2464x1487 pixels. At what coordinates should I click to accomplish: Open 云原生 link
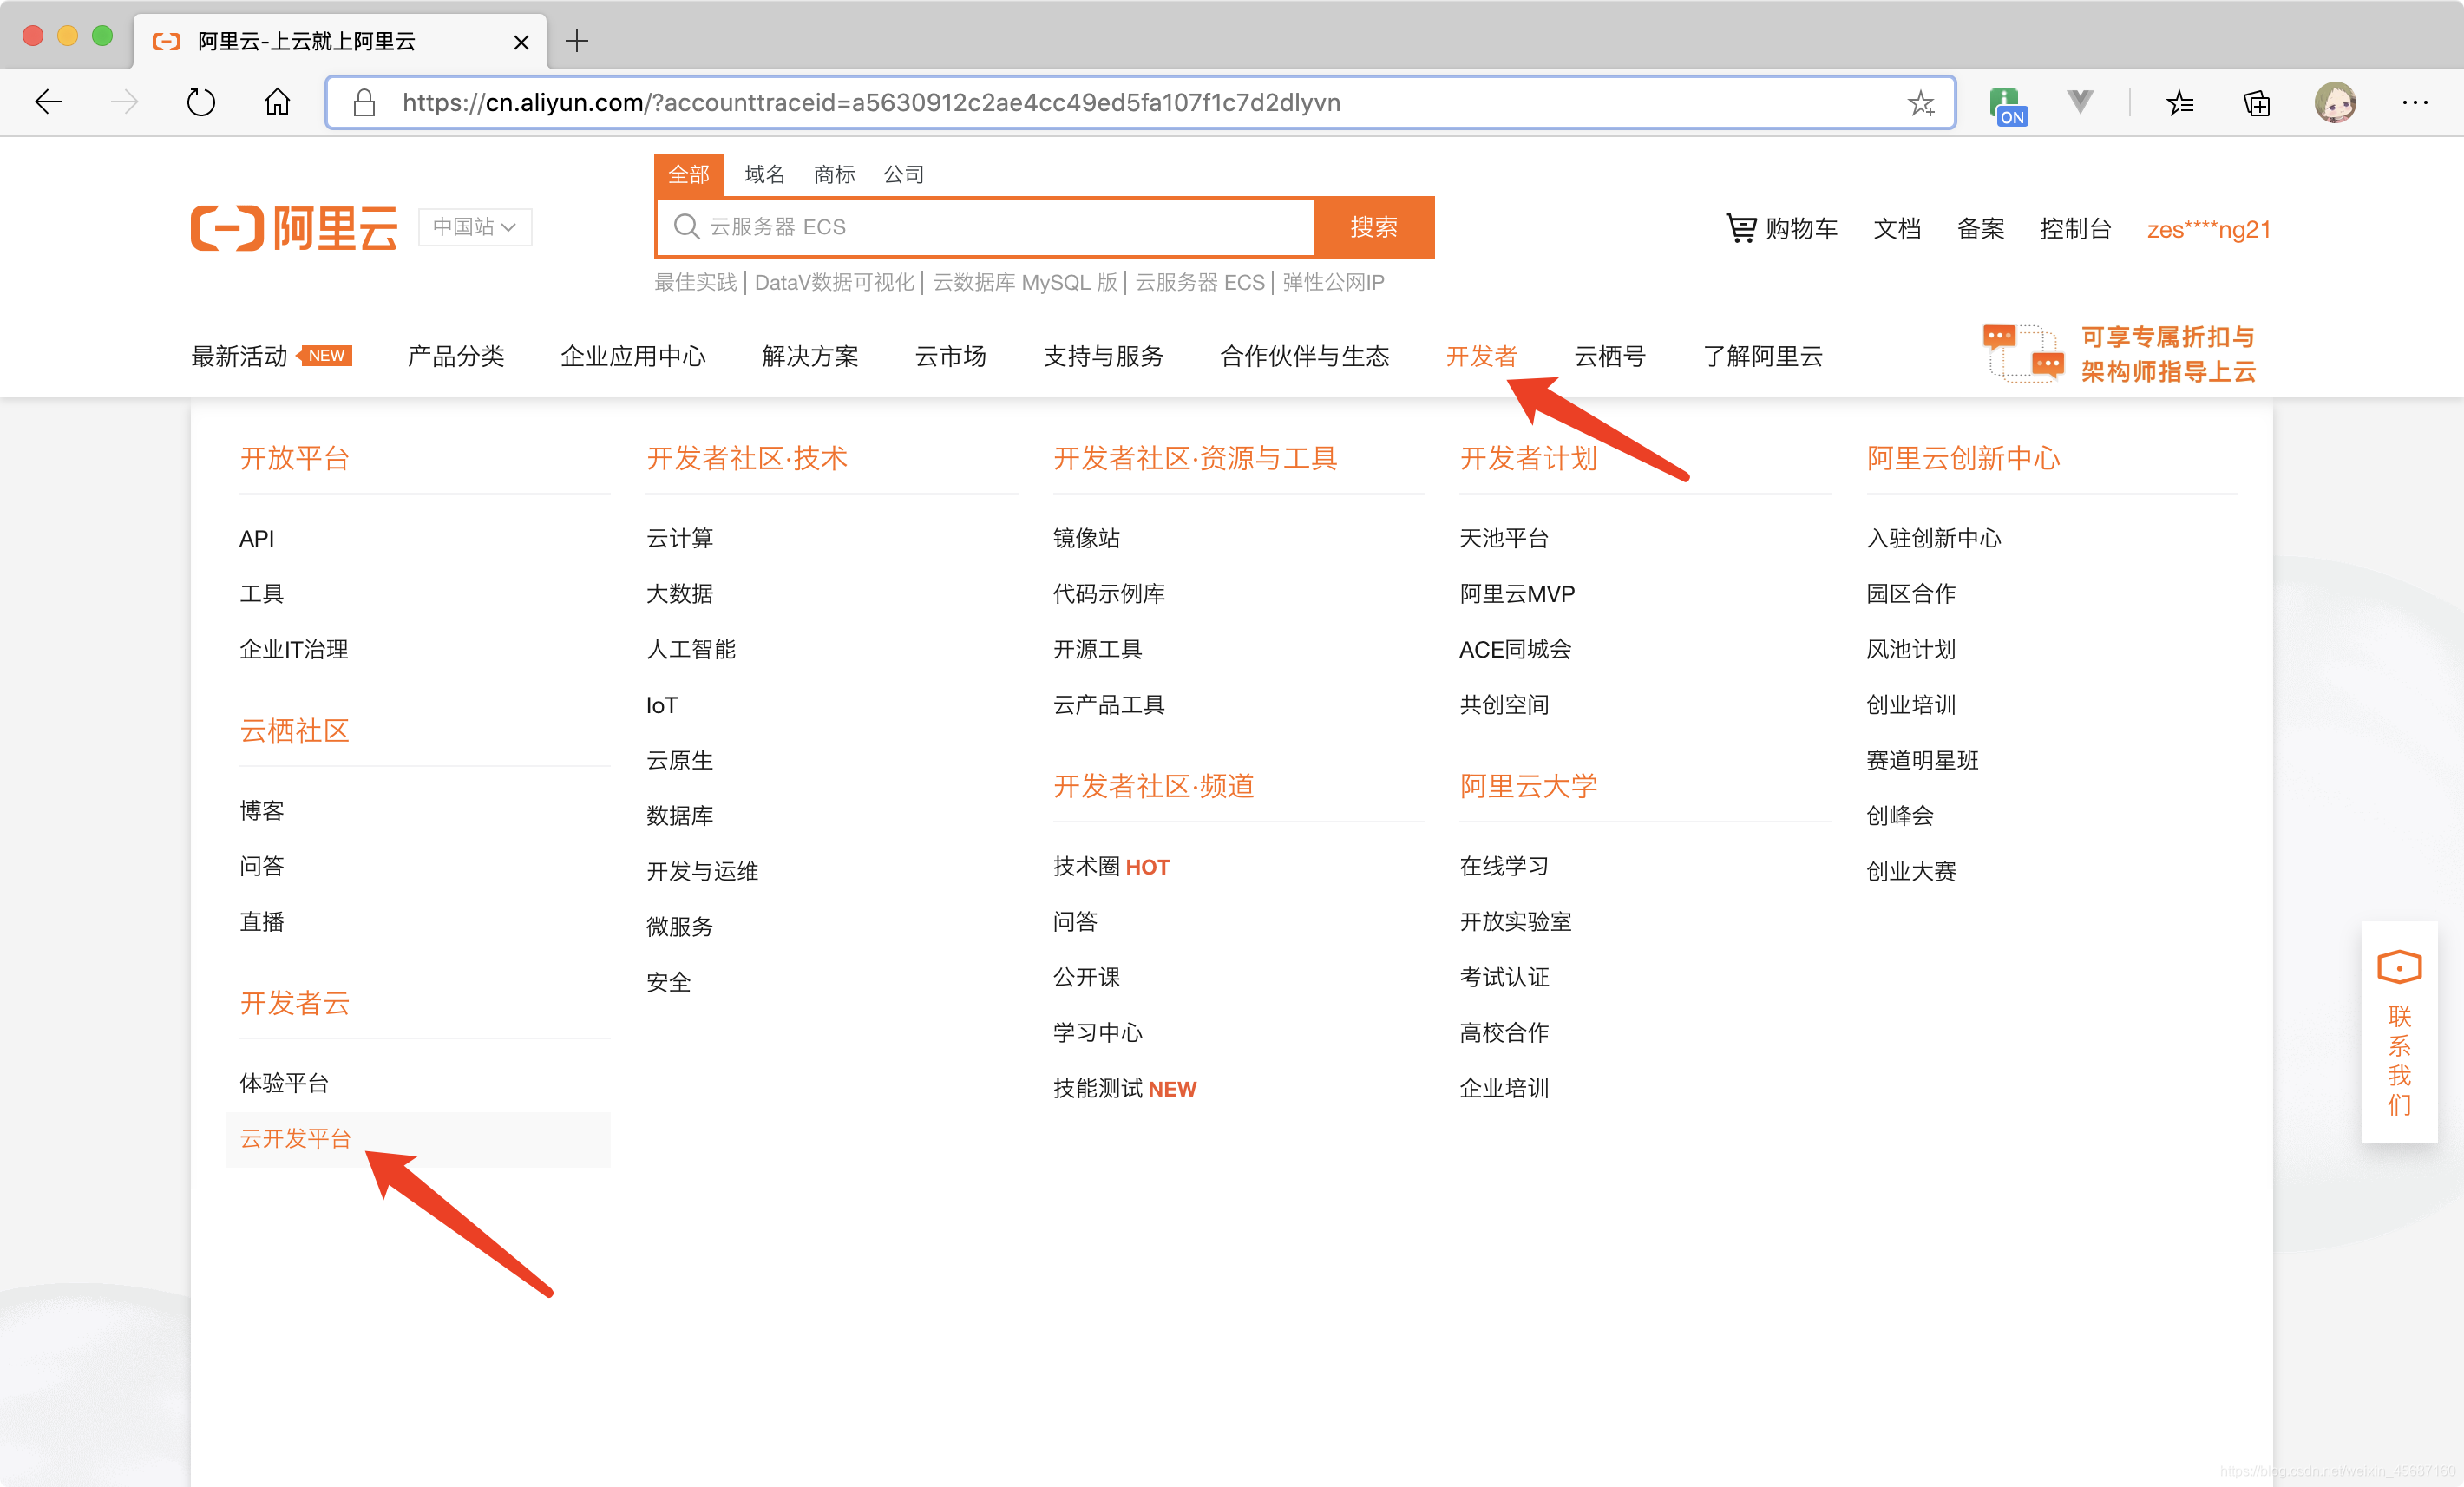pyautogui.click(x=680, y=760)
